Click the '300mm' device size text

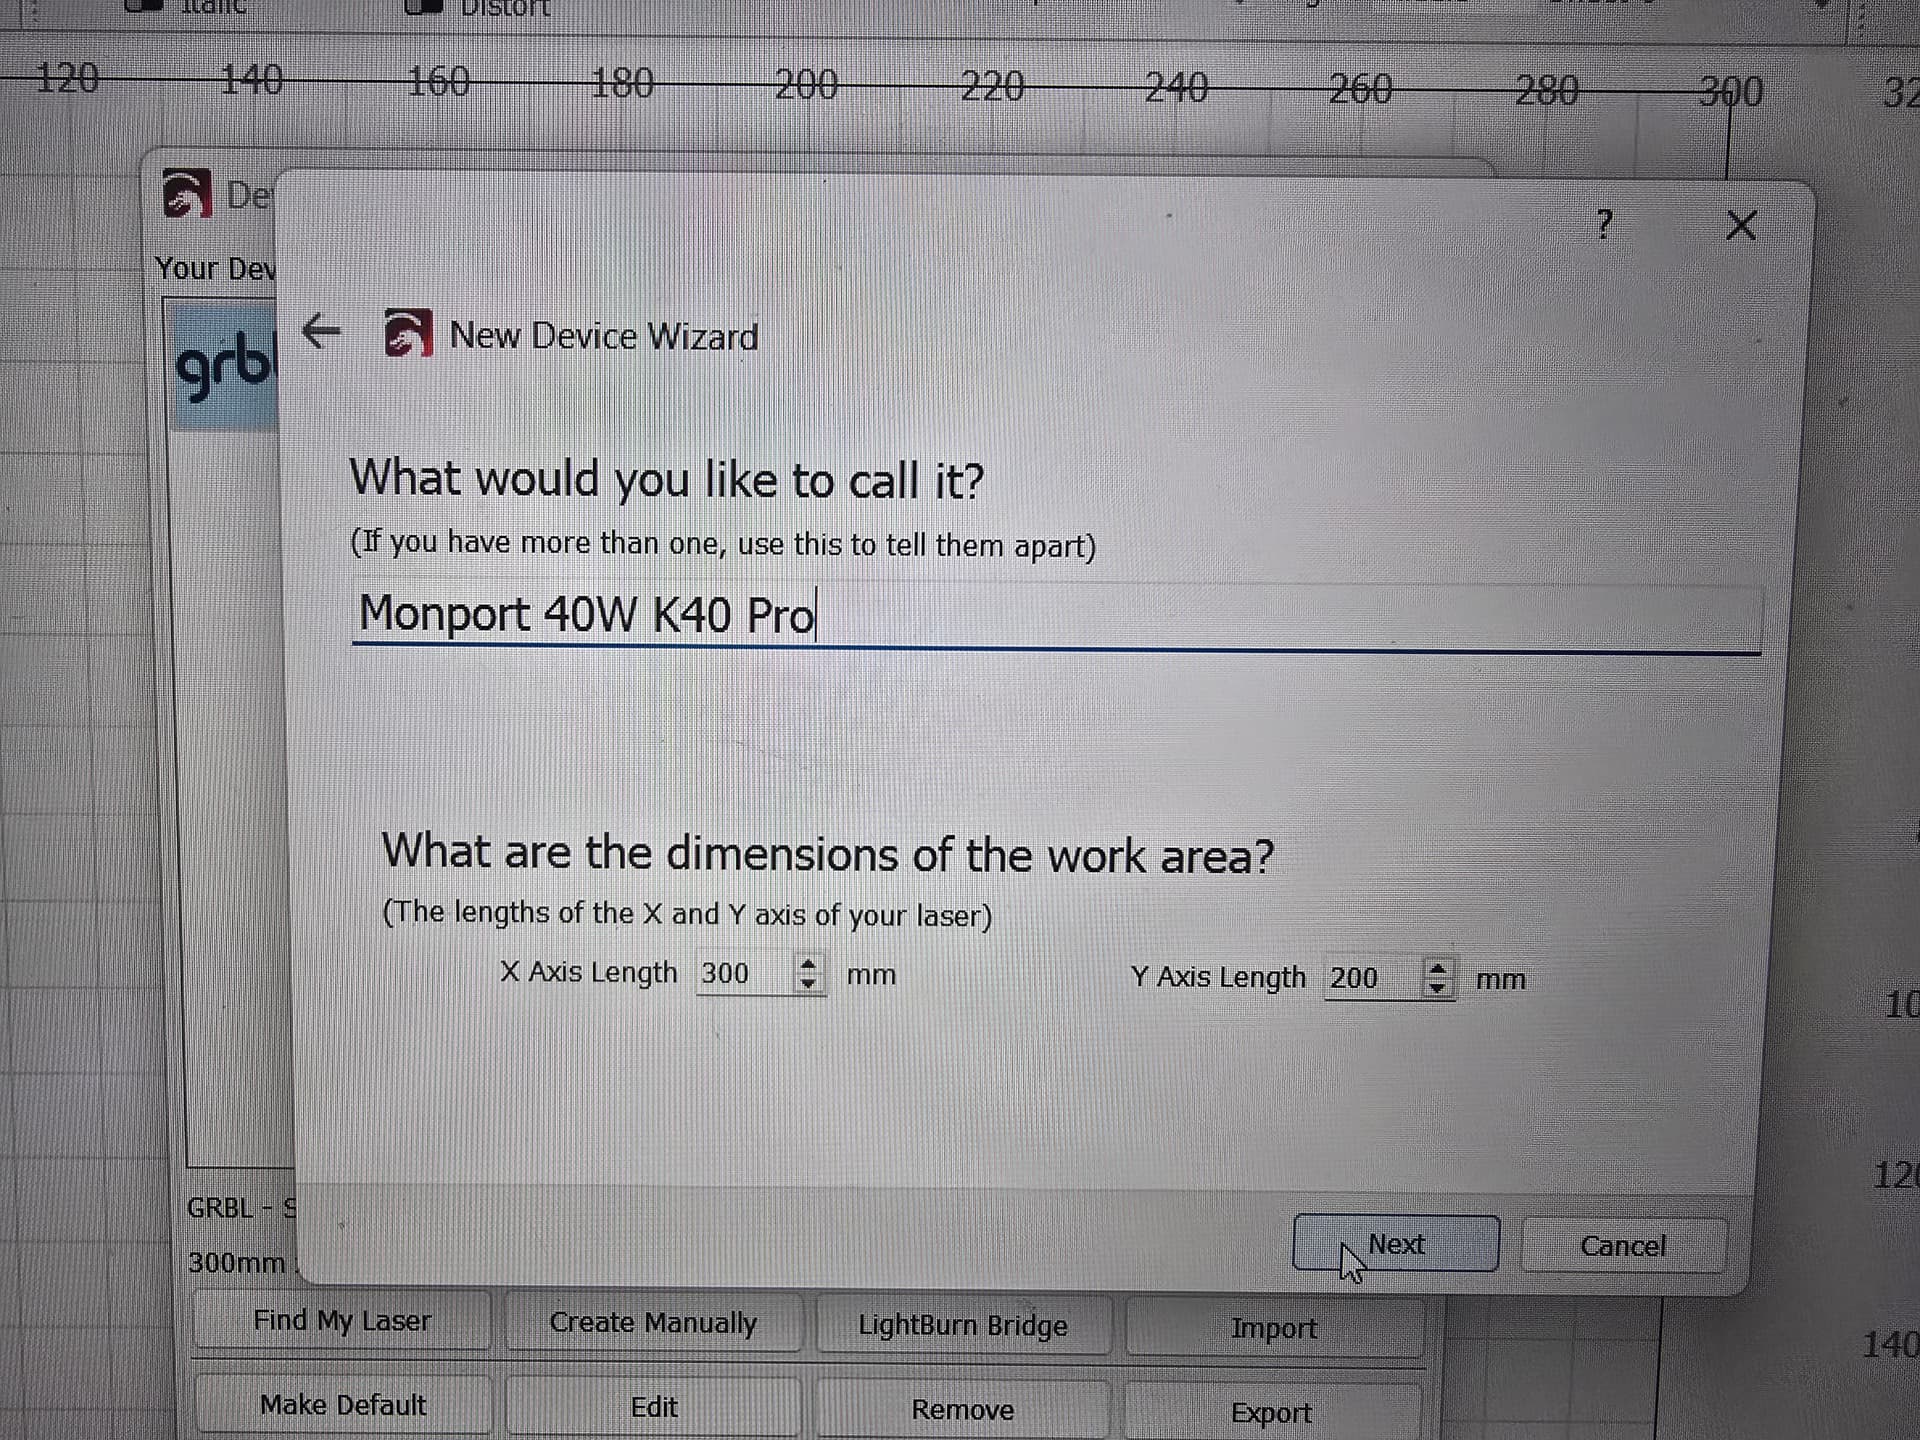237,1263
